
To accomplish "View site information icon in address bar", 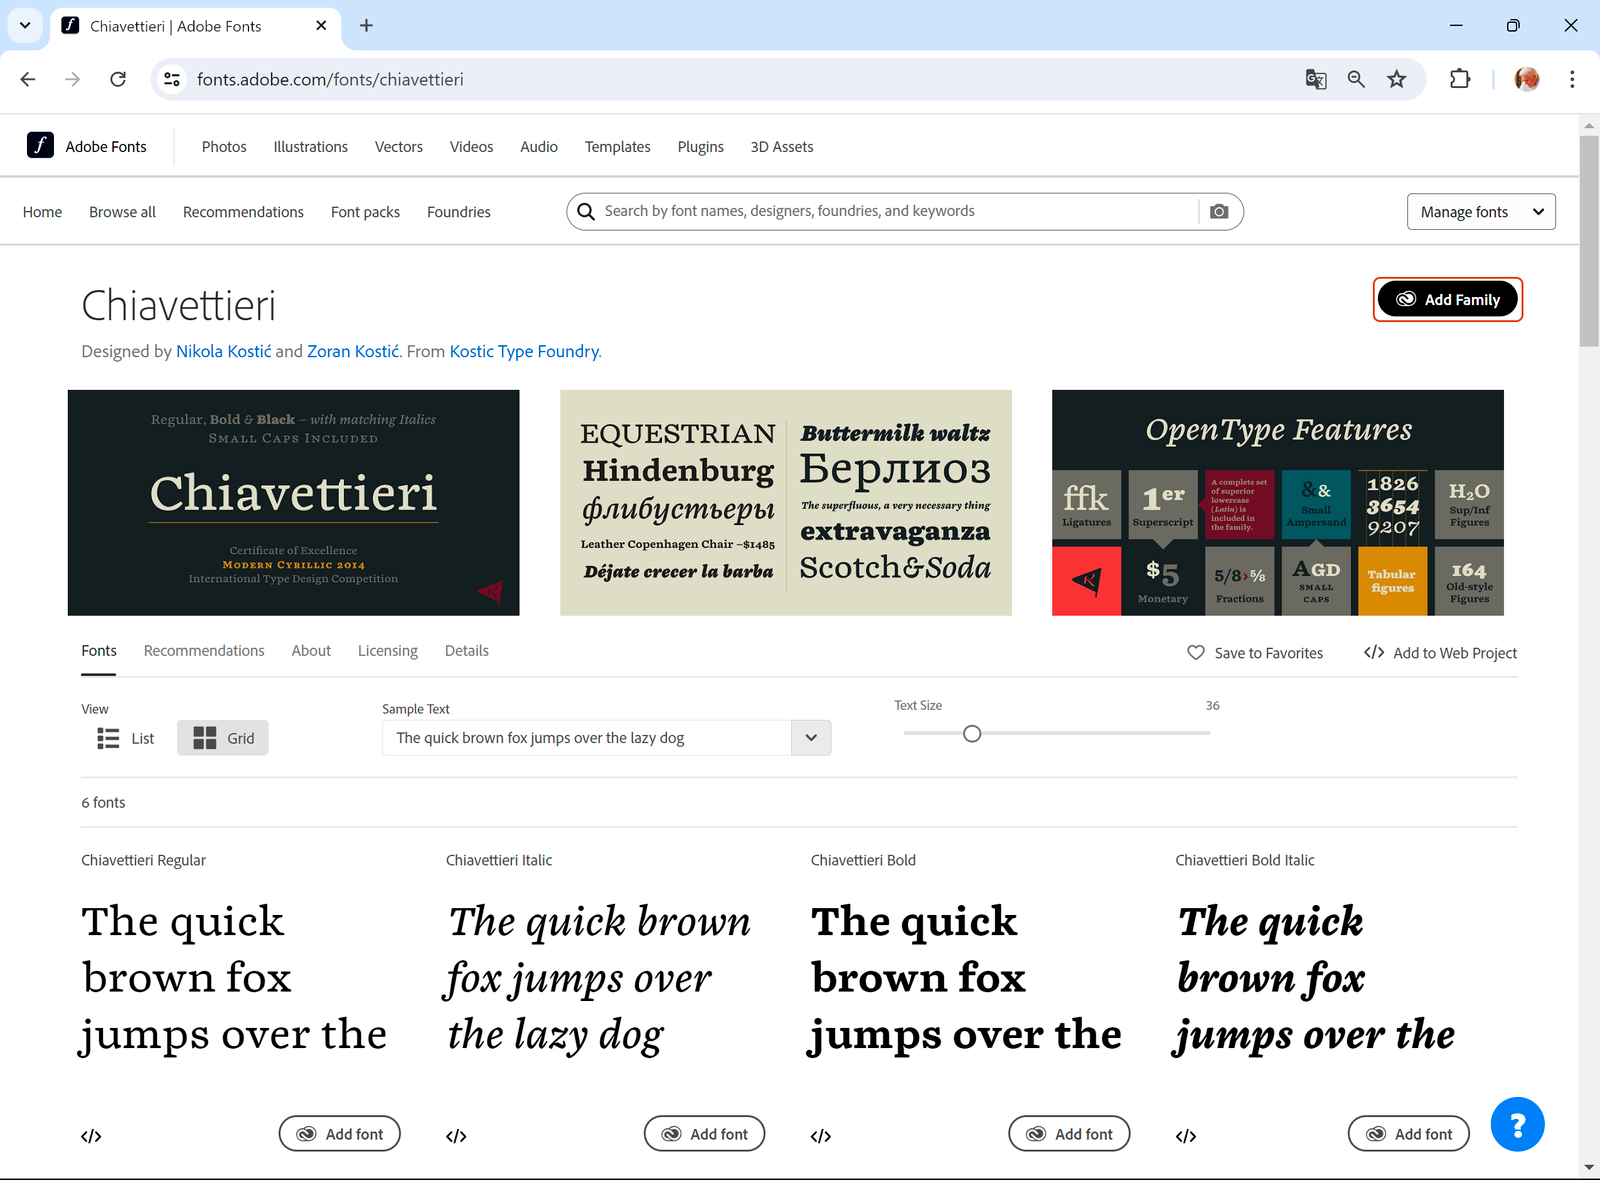I will tap(172, 79).
